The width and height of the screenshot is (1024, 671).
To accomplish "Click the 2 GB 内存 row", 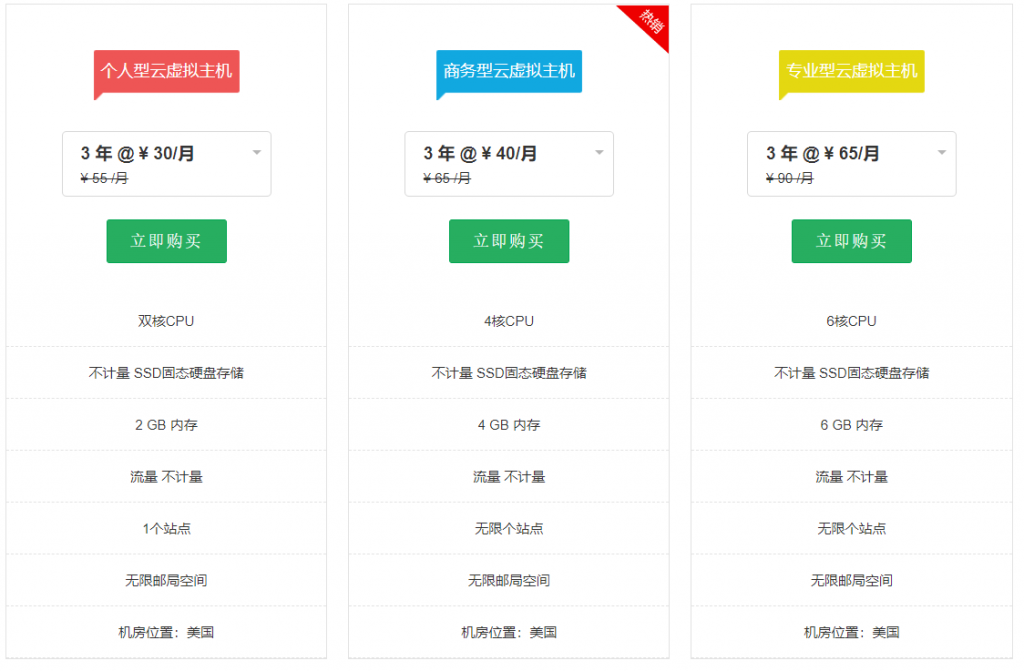I will 166,425.
